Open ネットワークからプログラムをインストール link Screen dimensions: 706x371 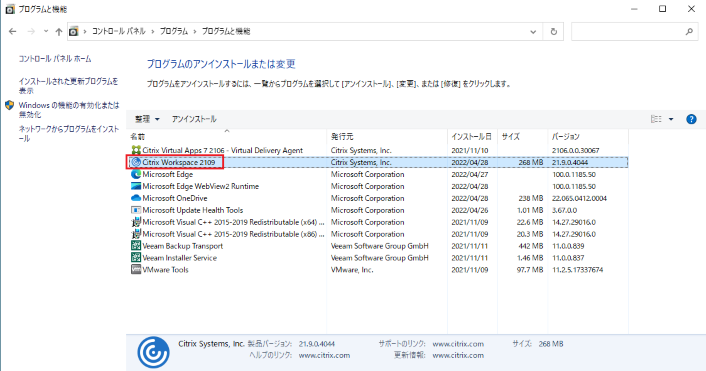(69, 133)
